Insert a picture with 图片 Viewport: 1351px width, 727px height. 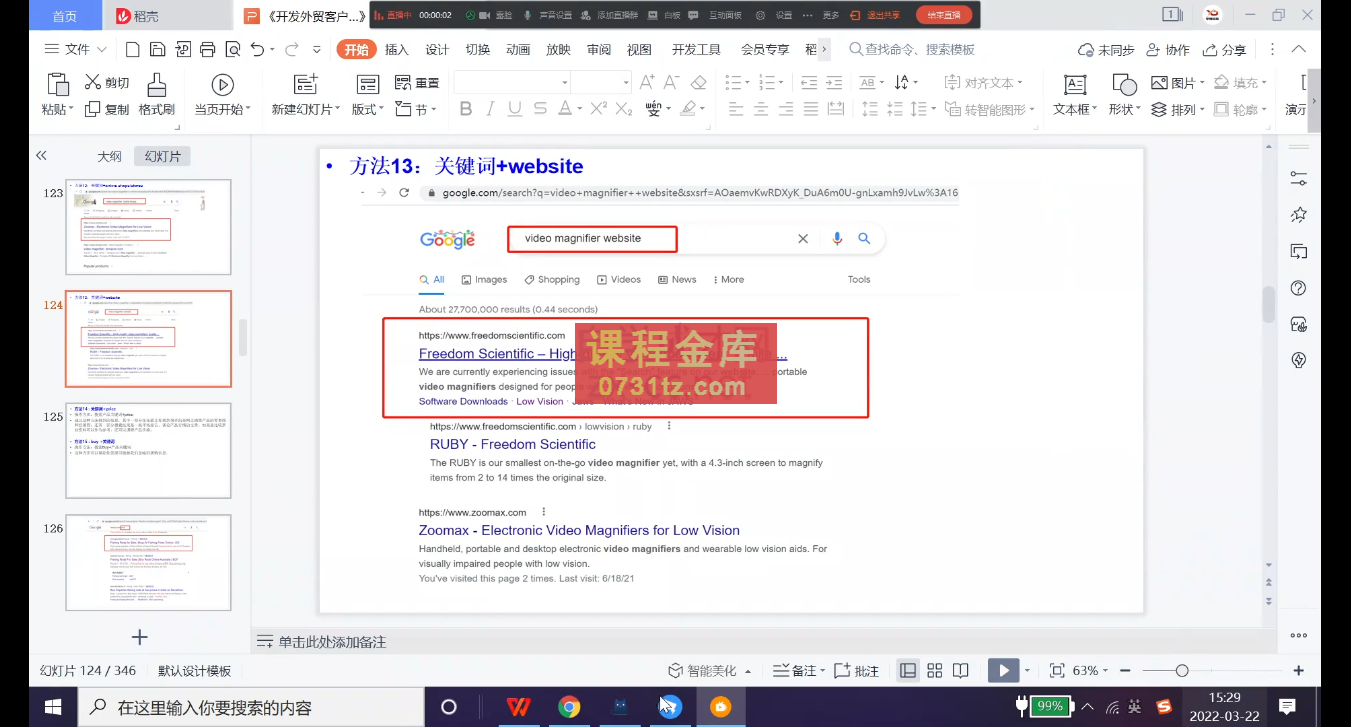(x=1177, y=83)
